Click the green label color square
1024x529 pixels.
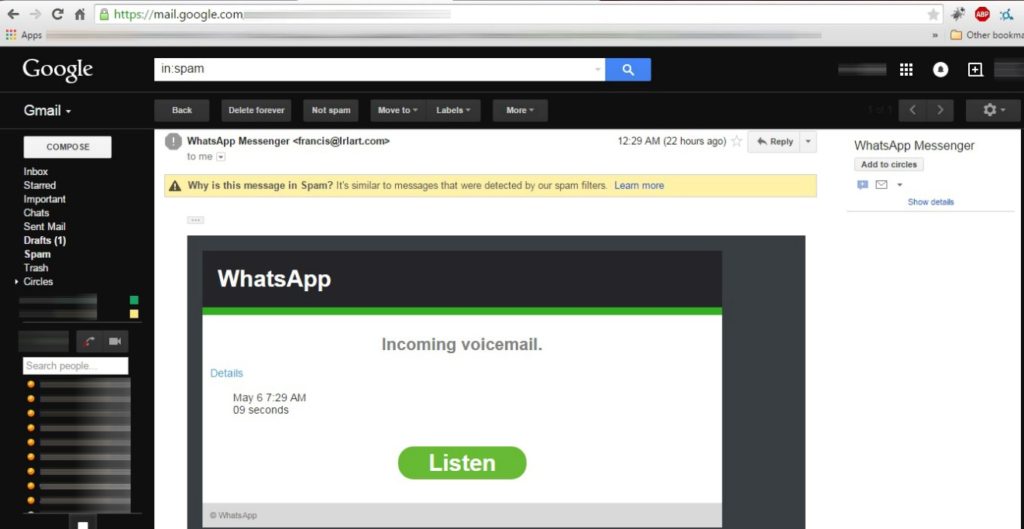tap(134, 300)
